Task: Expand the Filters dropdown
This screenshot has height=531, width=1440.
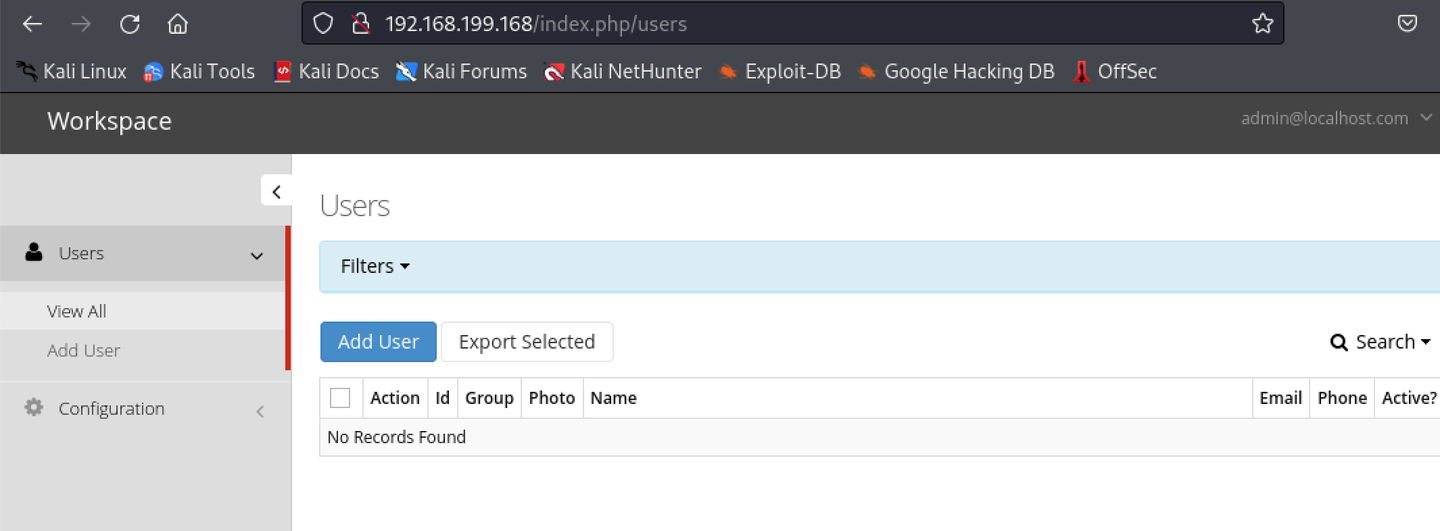Action: tap(375, 266)
